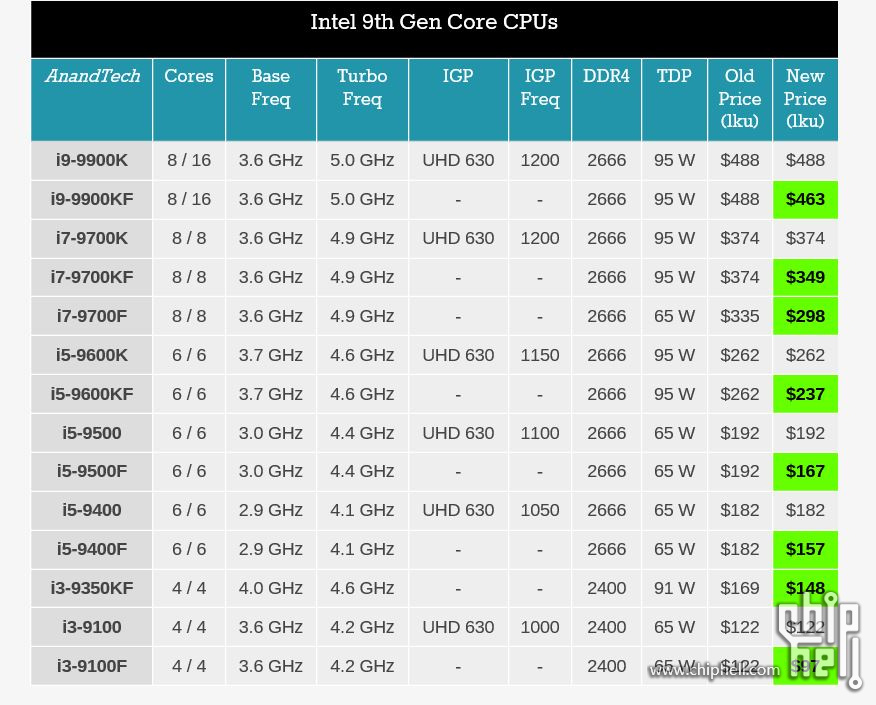Click the i3-9100F model name cell
The image size is (876, 705).
coord(92,666)
